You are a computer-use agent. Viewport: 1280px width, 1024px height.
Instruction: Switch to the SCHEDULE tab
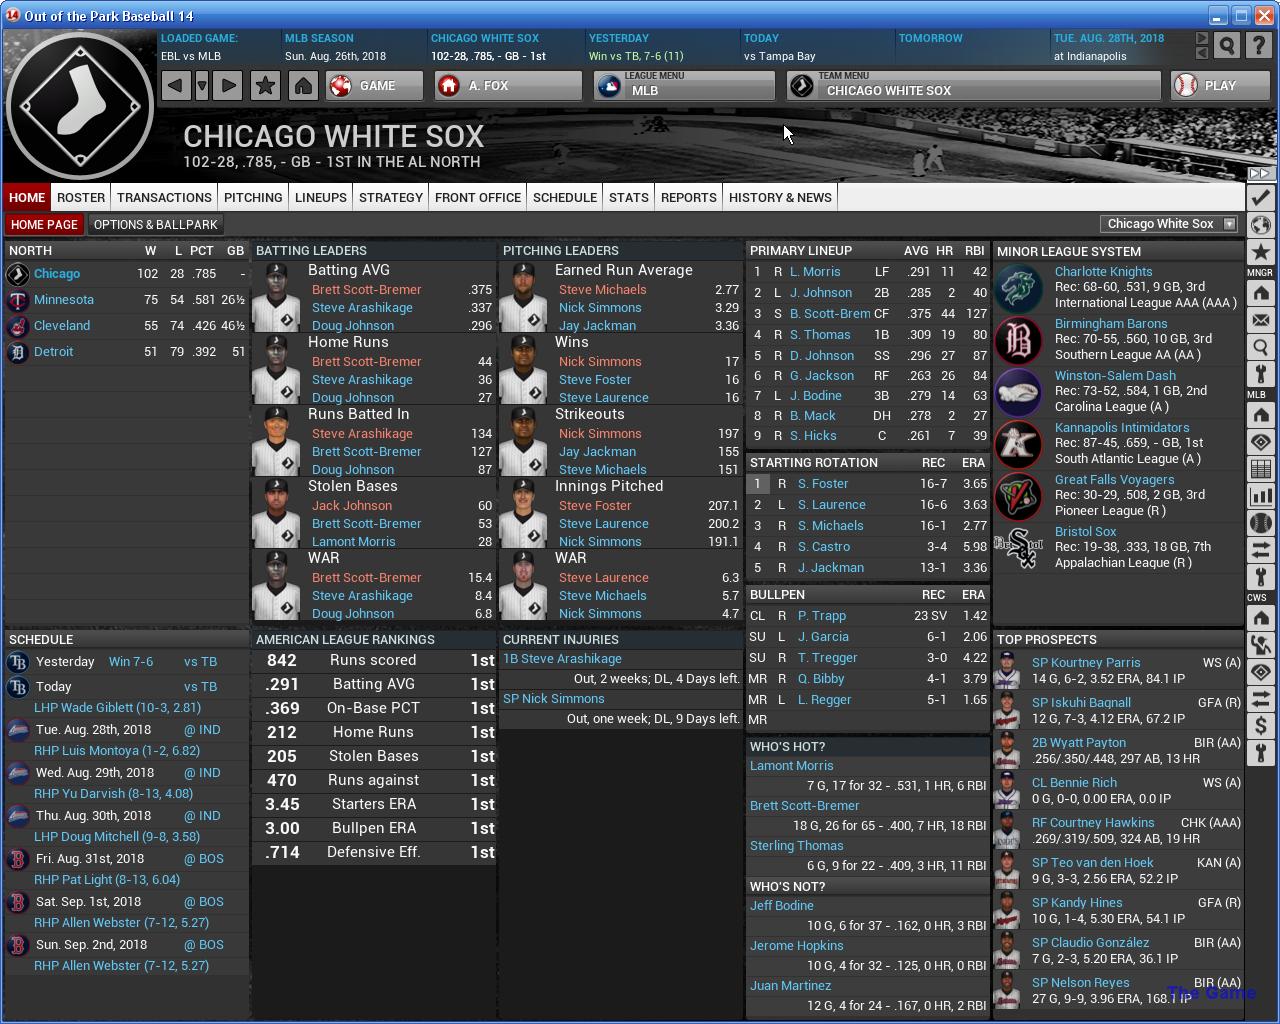tap(565, 198)
